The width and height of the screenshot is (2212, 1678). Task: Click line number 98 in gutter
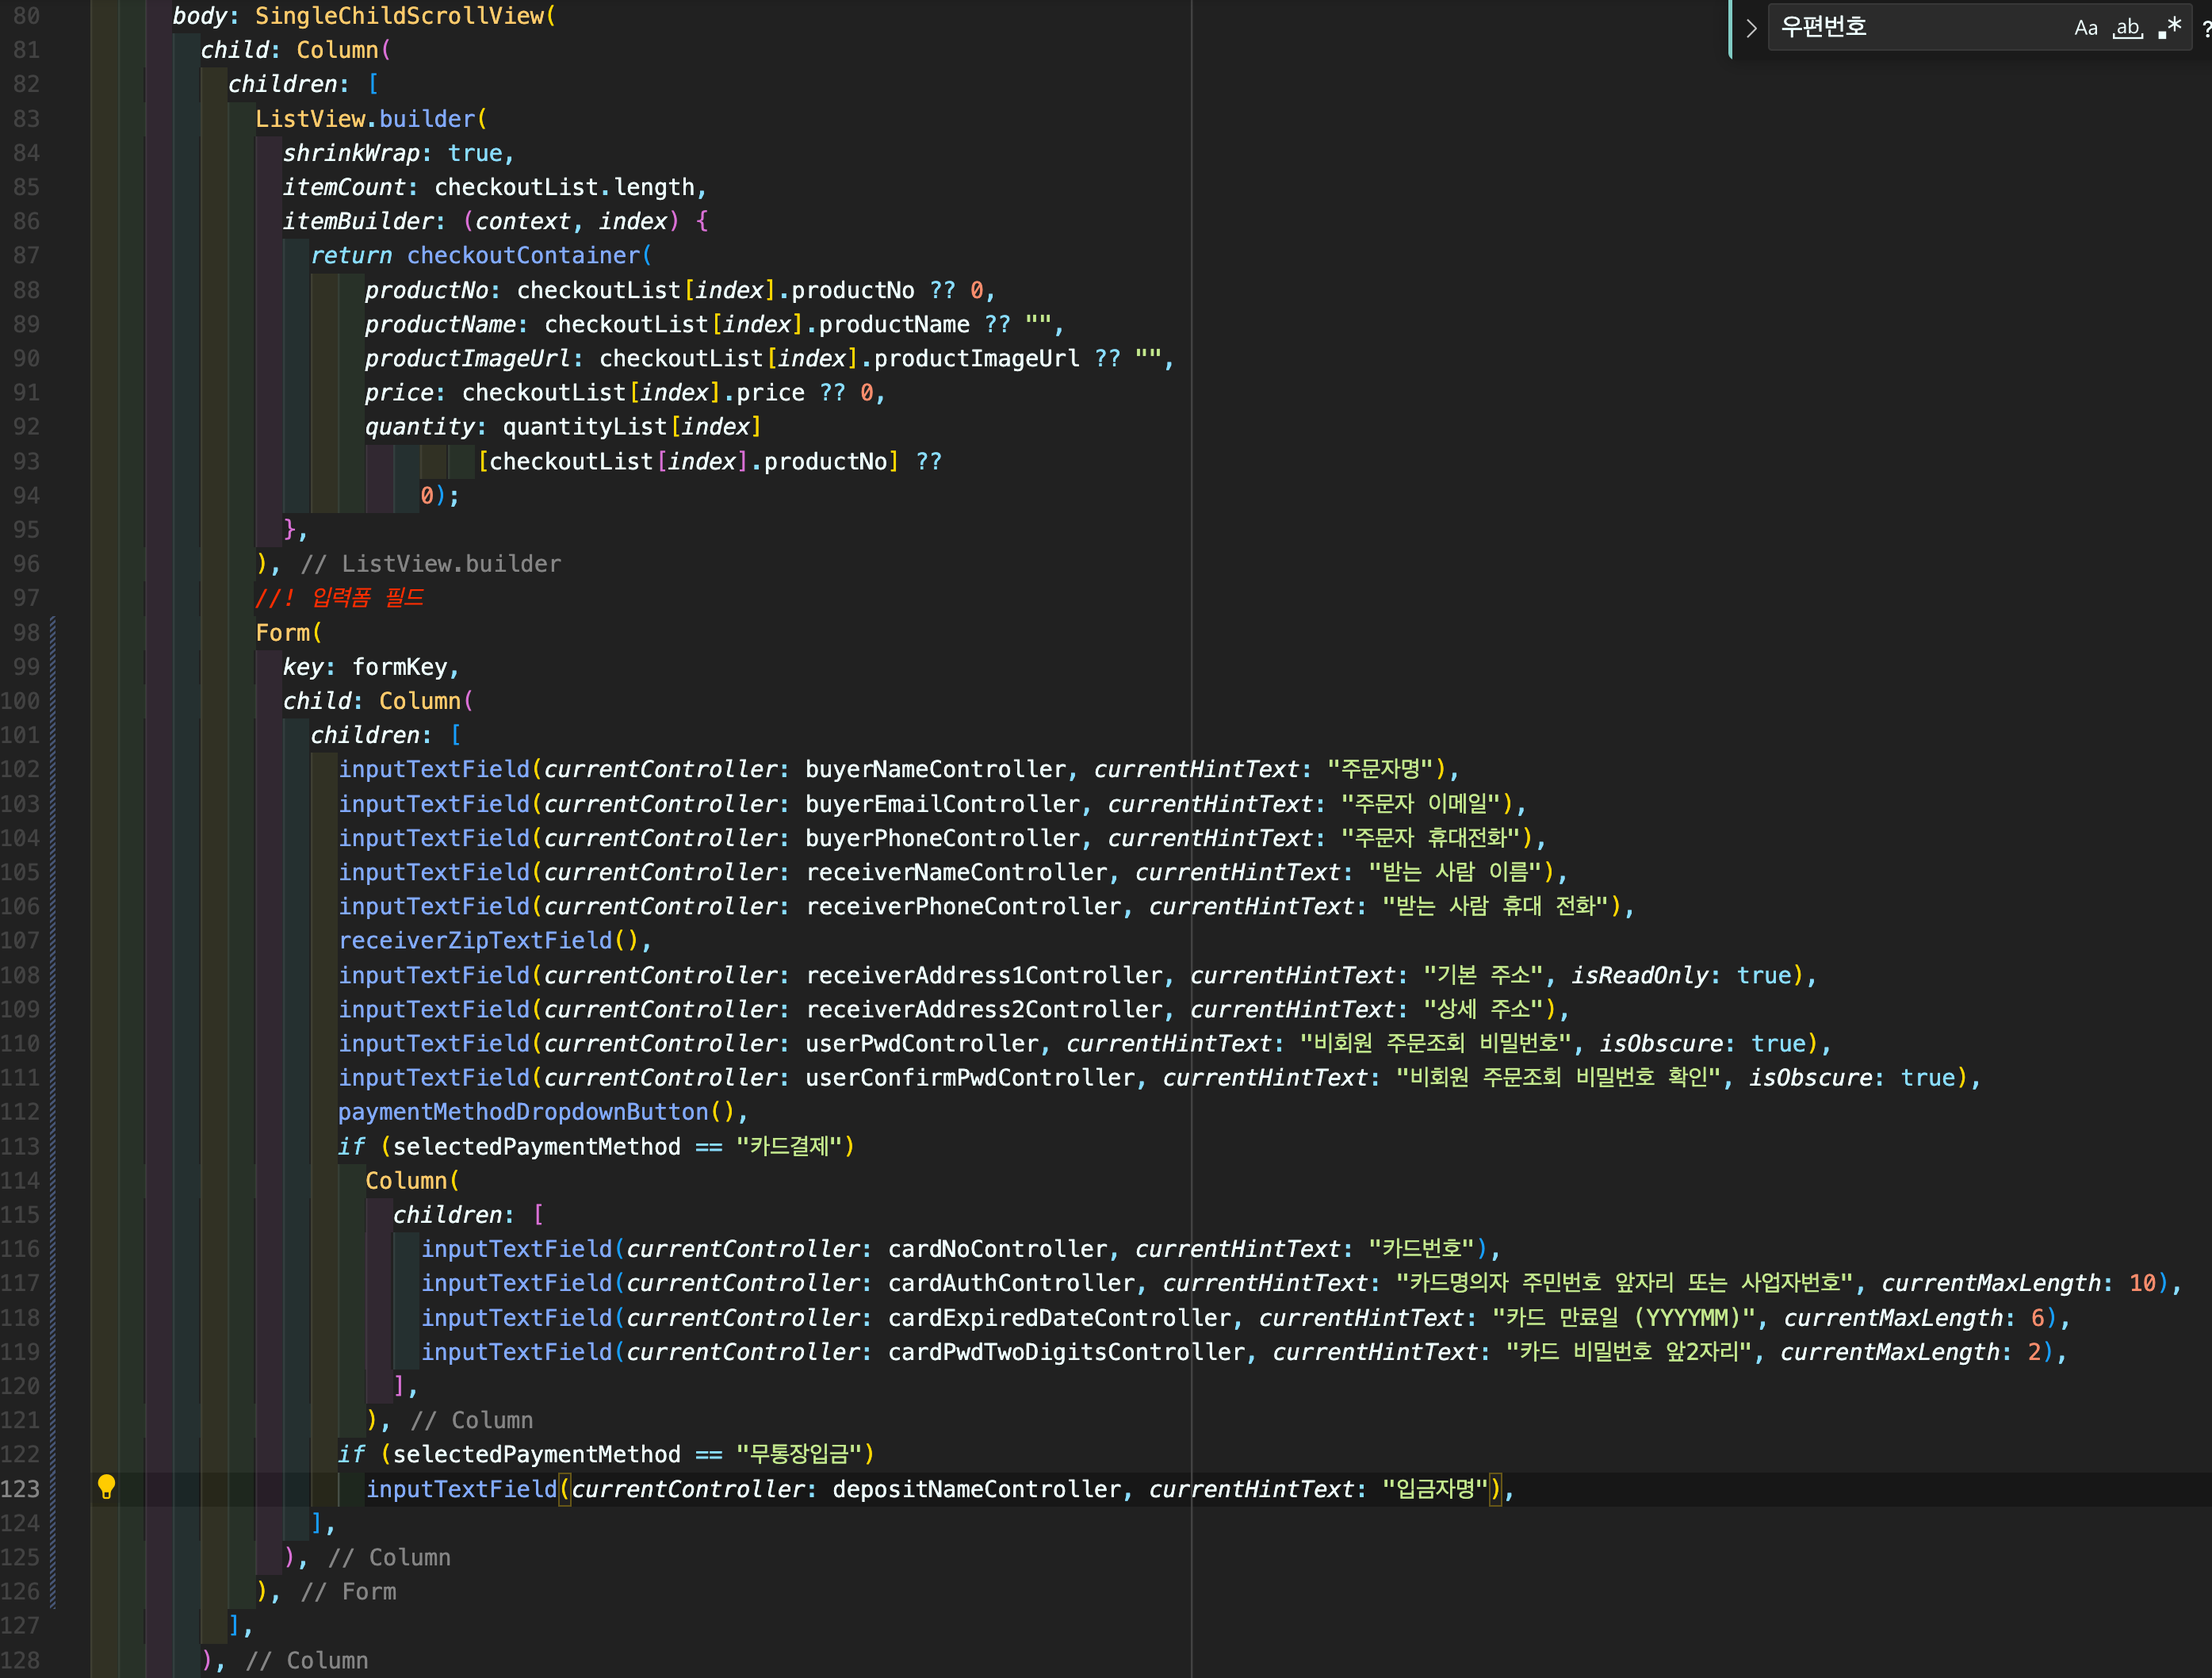27,633
